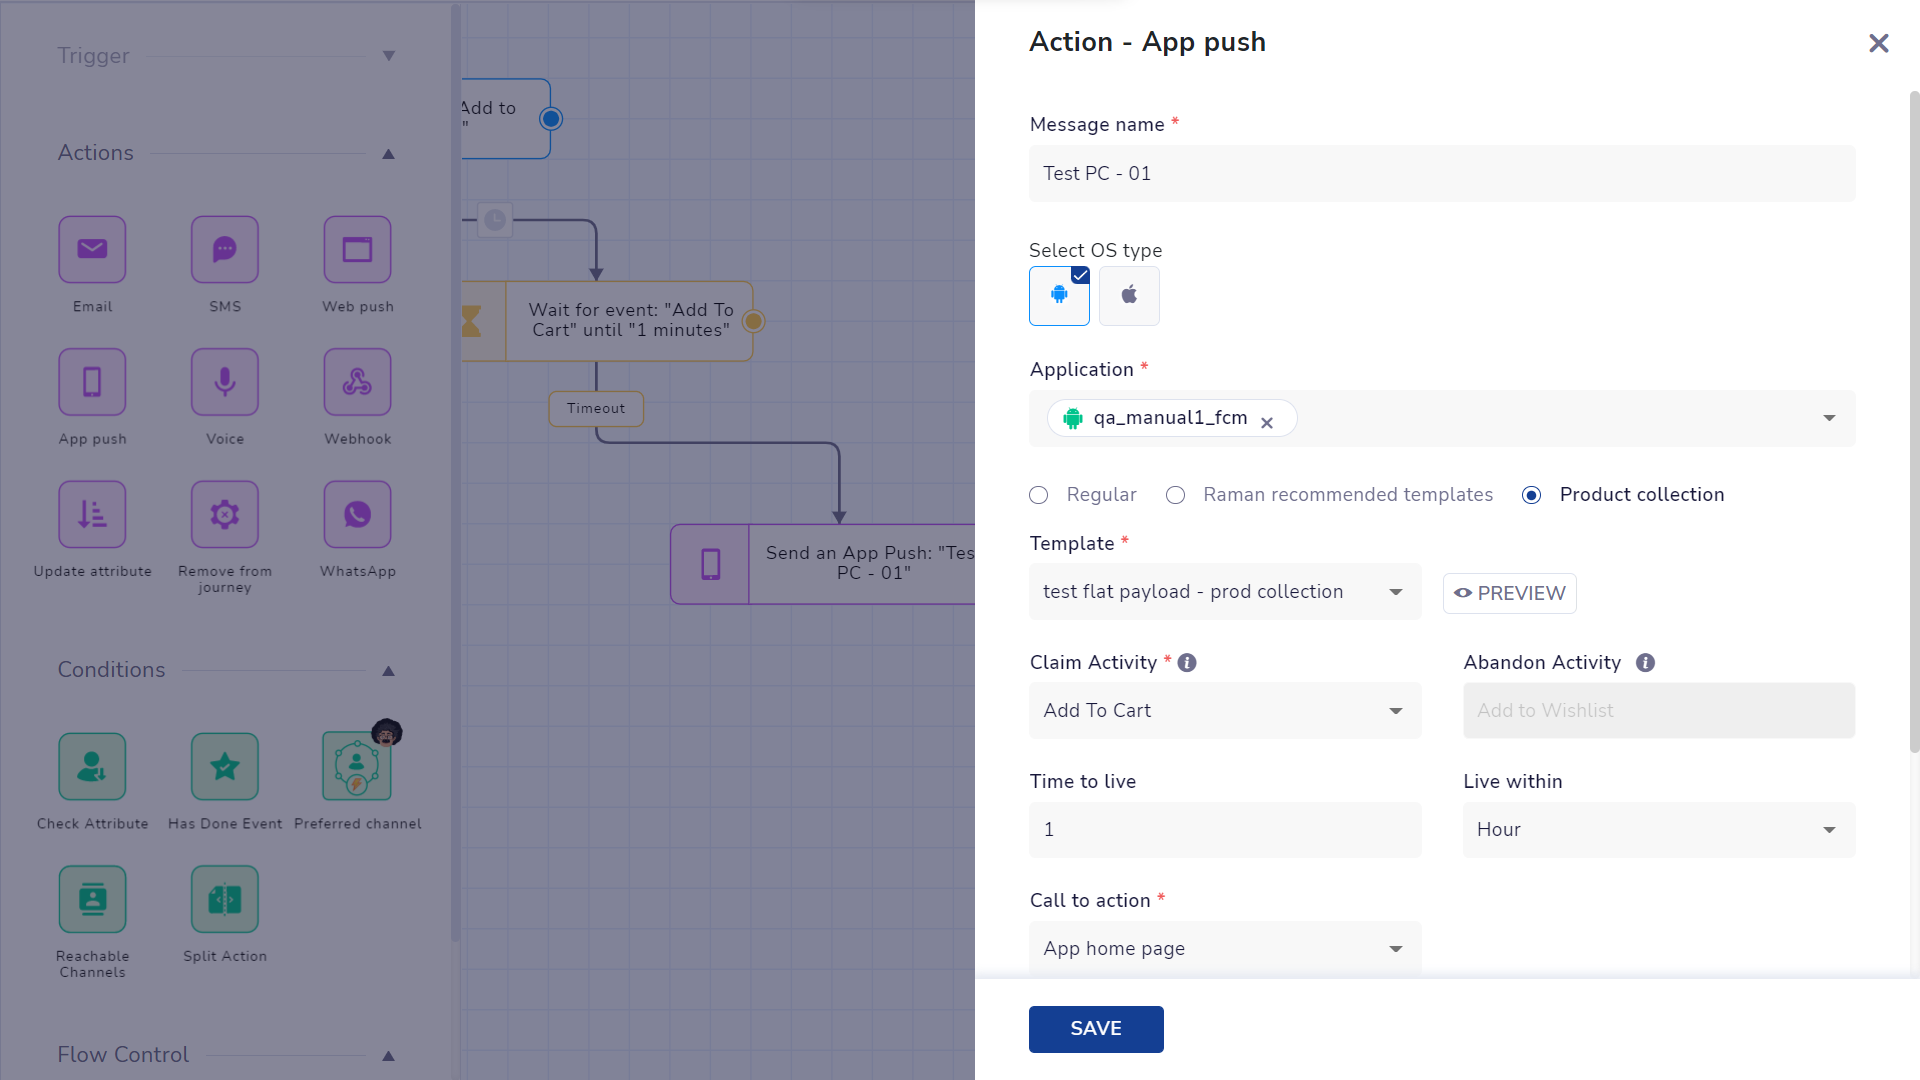Click Claim Activity info icon

pyautogui.click(x=1187, y=662)
